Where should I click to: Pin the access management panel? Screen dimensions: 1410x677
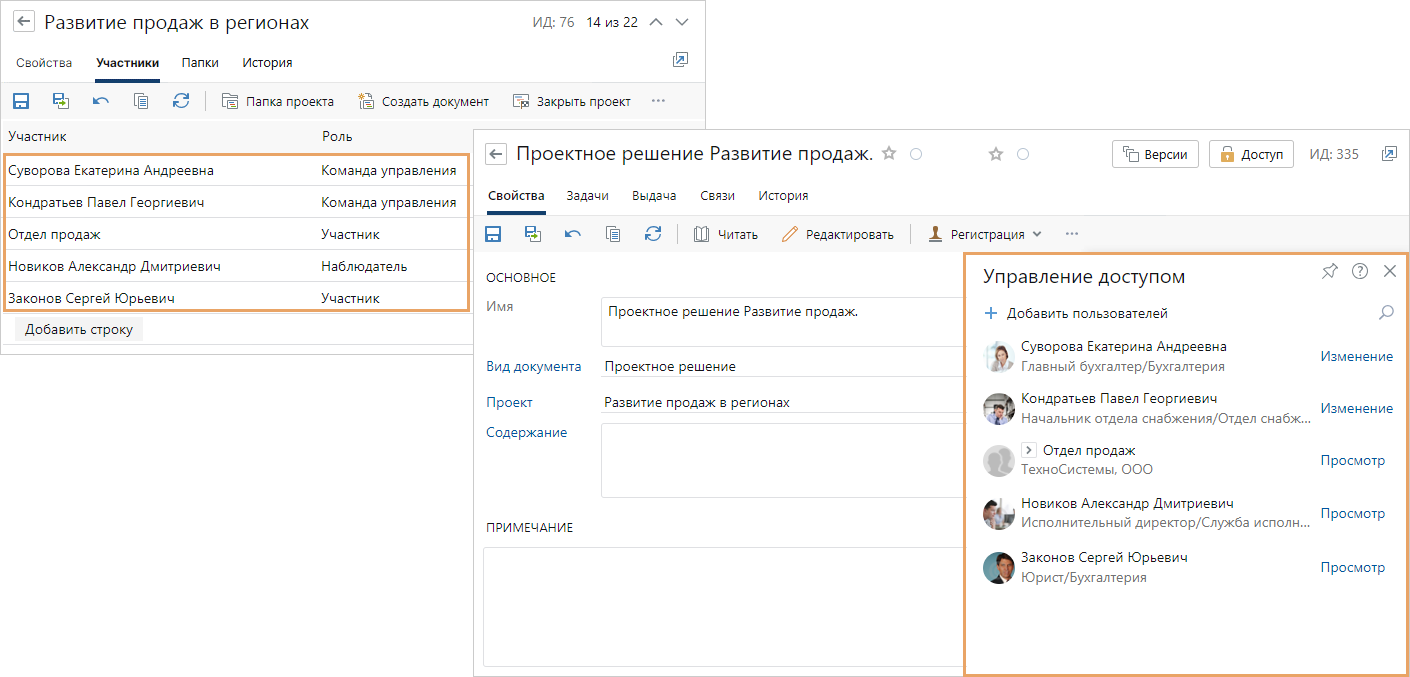1329,271
